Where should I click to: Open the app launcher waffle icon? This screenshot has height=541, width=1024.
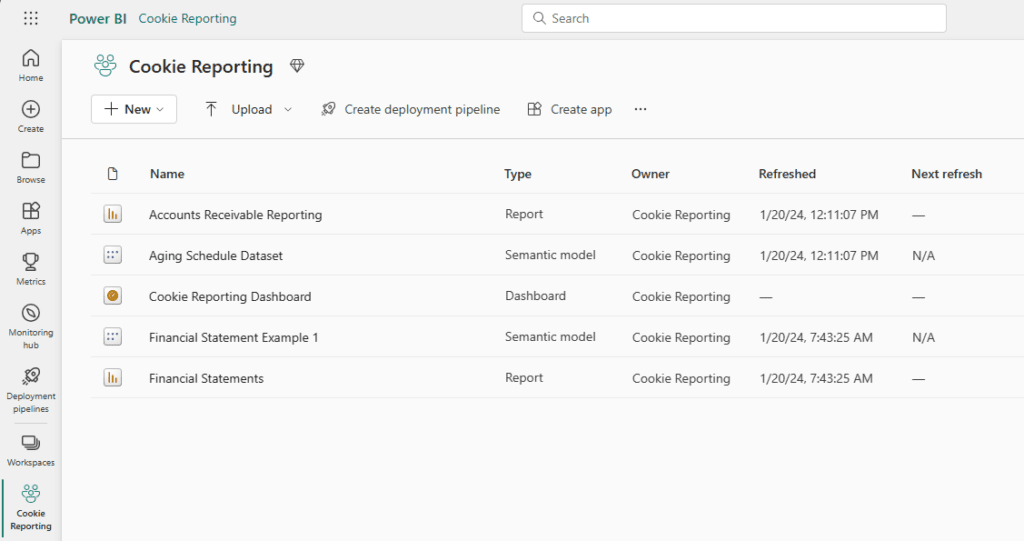31,18
